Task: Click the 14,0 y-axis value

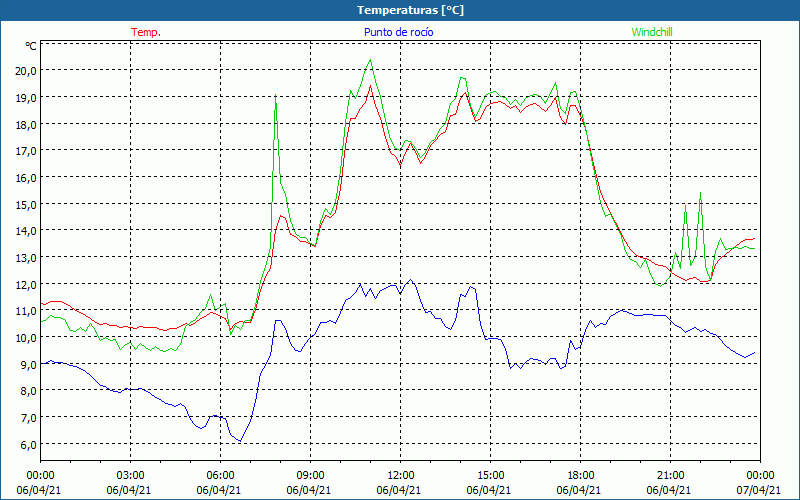Action: tap(26, 231)
